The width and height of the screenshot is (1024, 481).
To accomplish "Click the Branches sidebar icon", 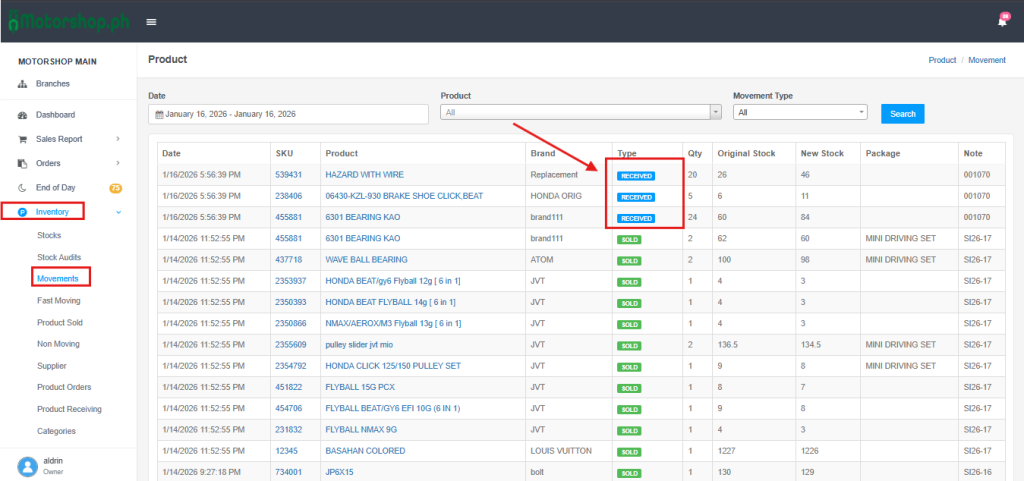I will tap(23, 83).
